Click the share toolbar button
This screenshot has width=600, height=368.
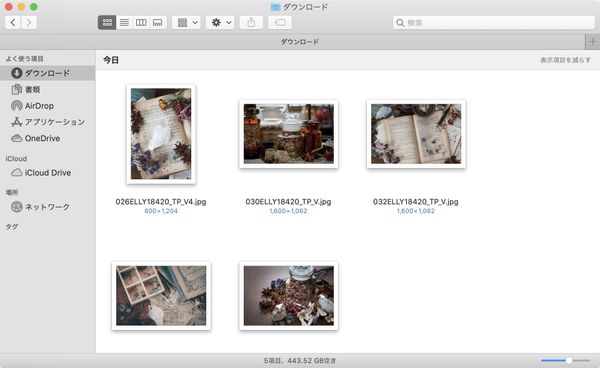(x=251, y=23)
